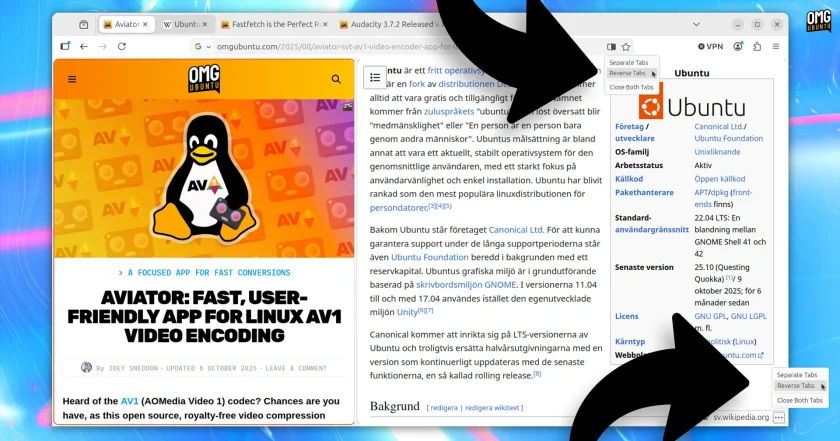
Task: Close the Aviator tab
Action: point(145,25)
